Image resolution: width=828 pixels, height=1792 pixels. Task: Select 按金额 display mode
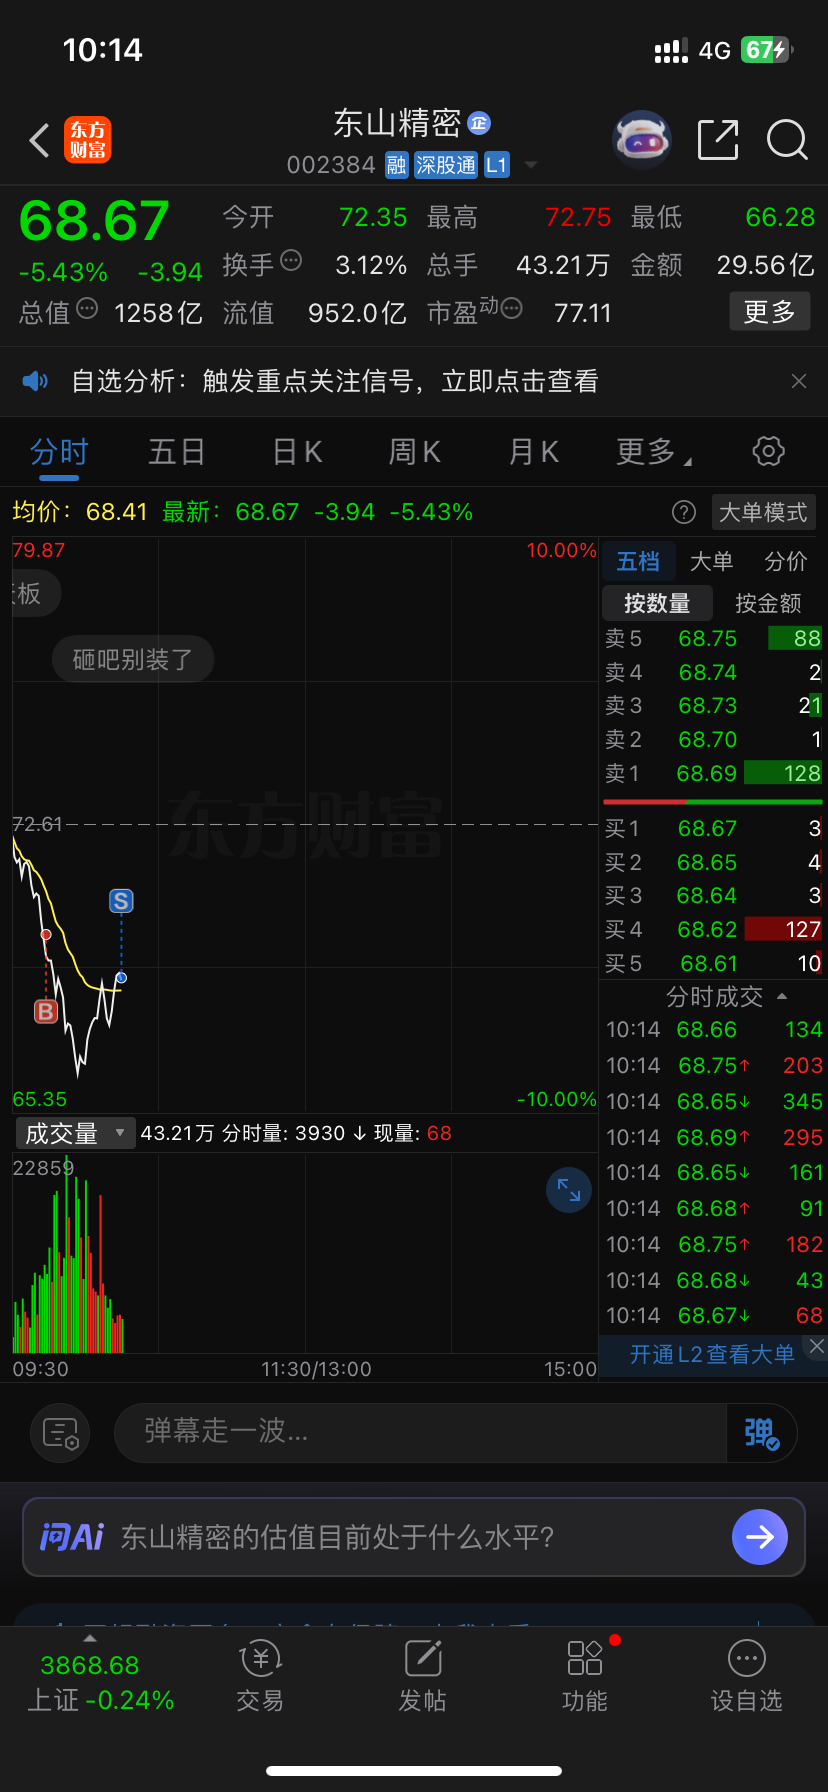point(769,603)
